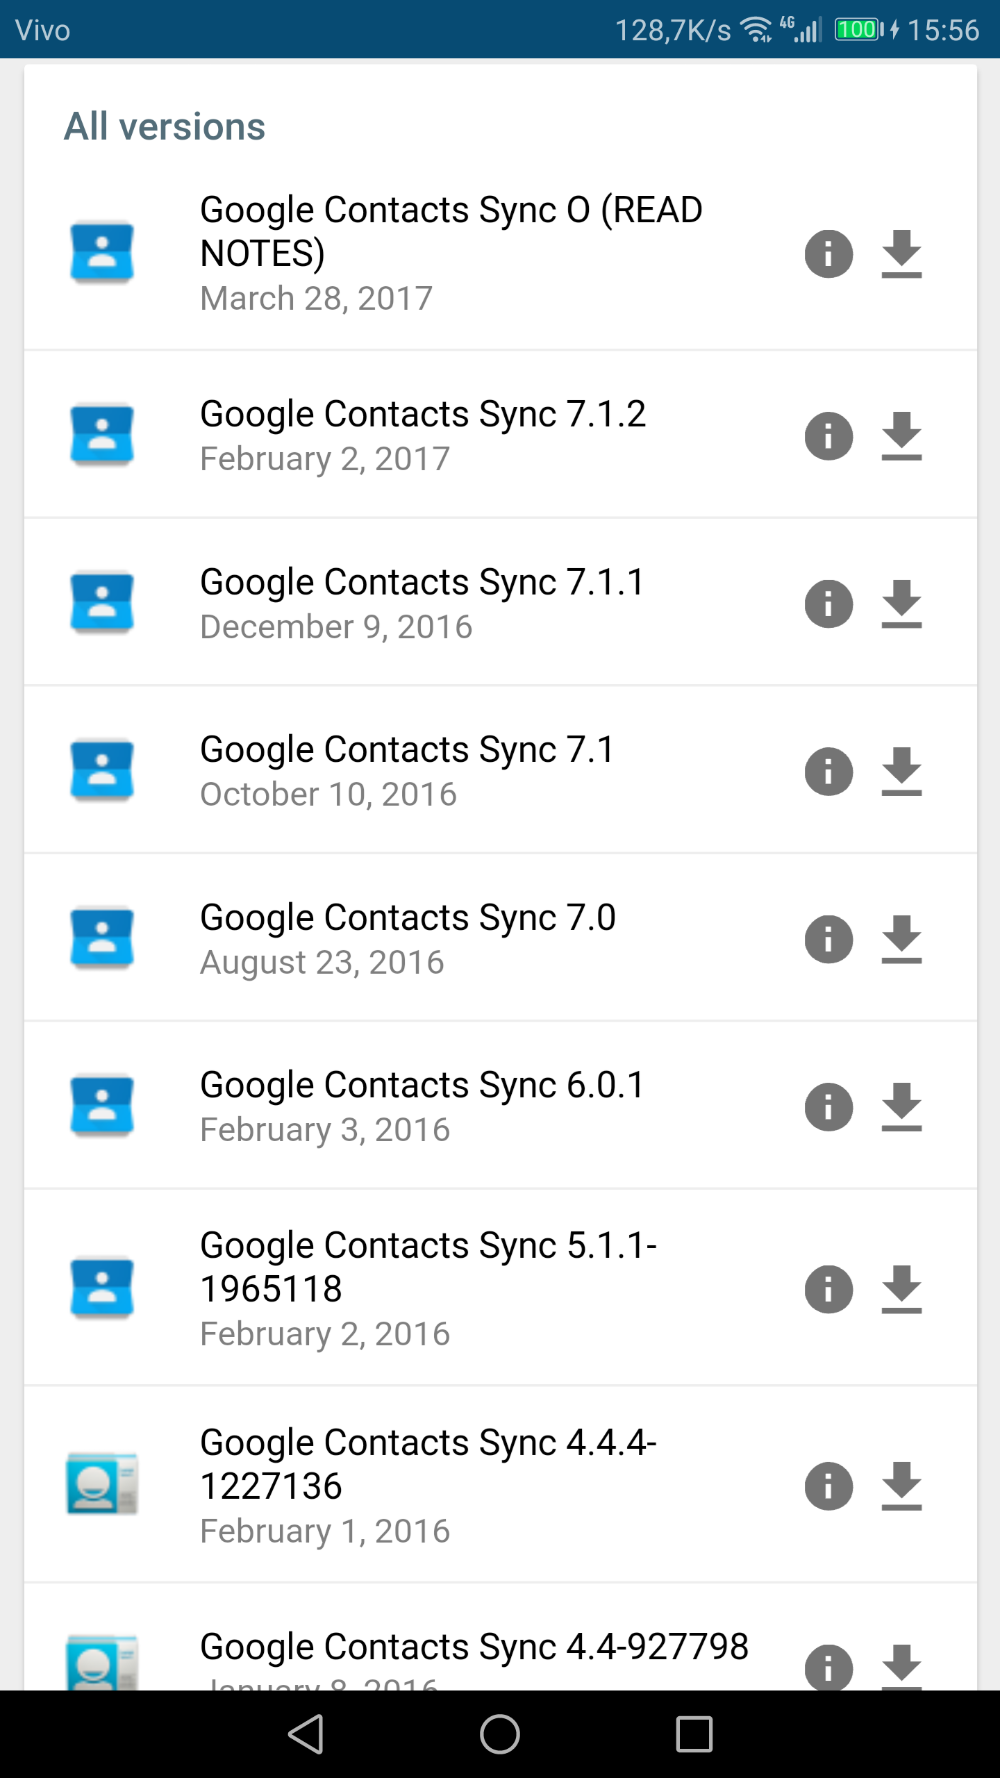Viewport: 1000px width, 1778px height.
Task: Click the February 3, 2016 date
Action: pyautogui.click(x=325, y=1129)
